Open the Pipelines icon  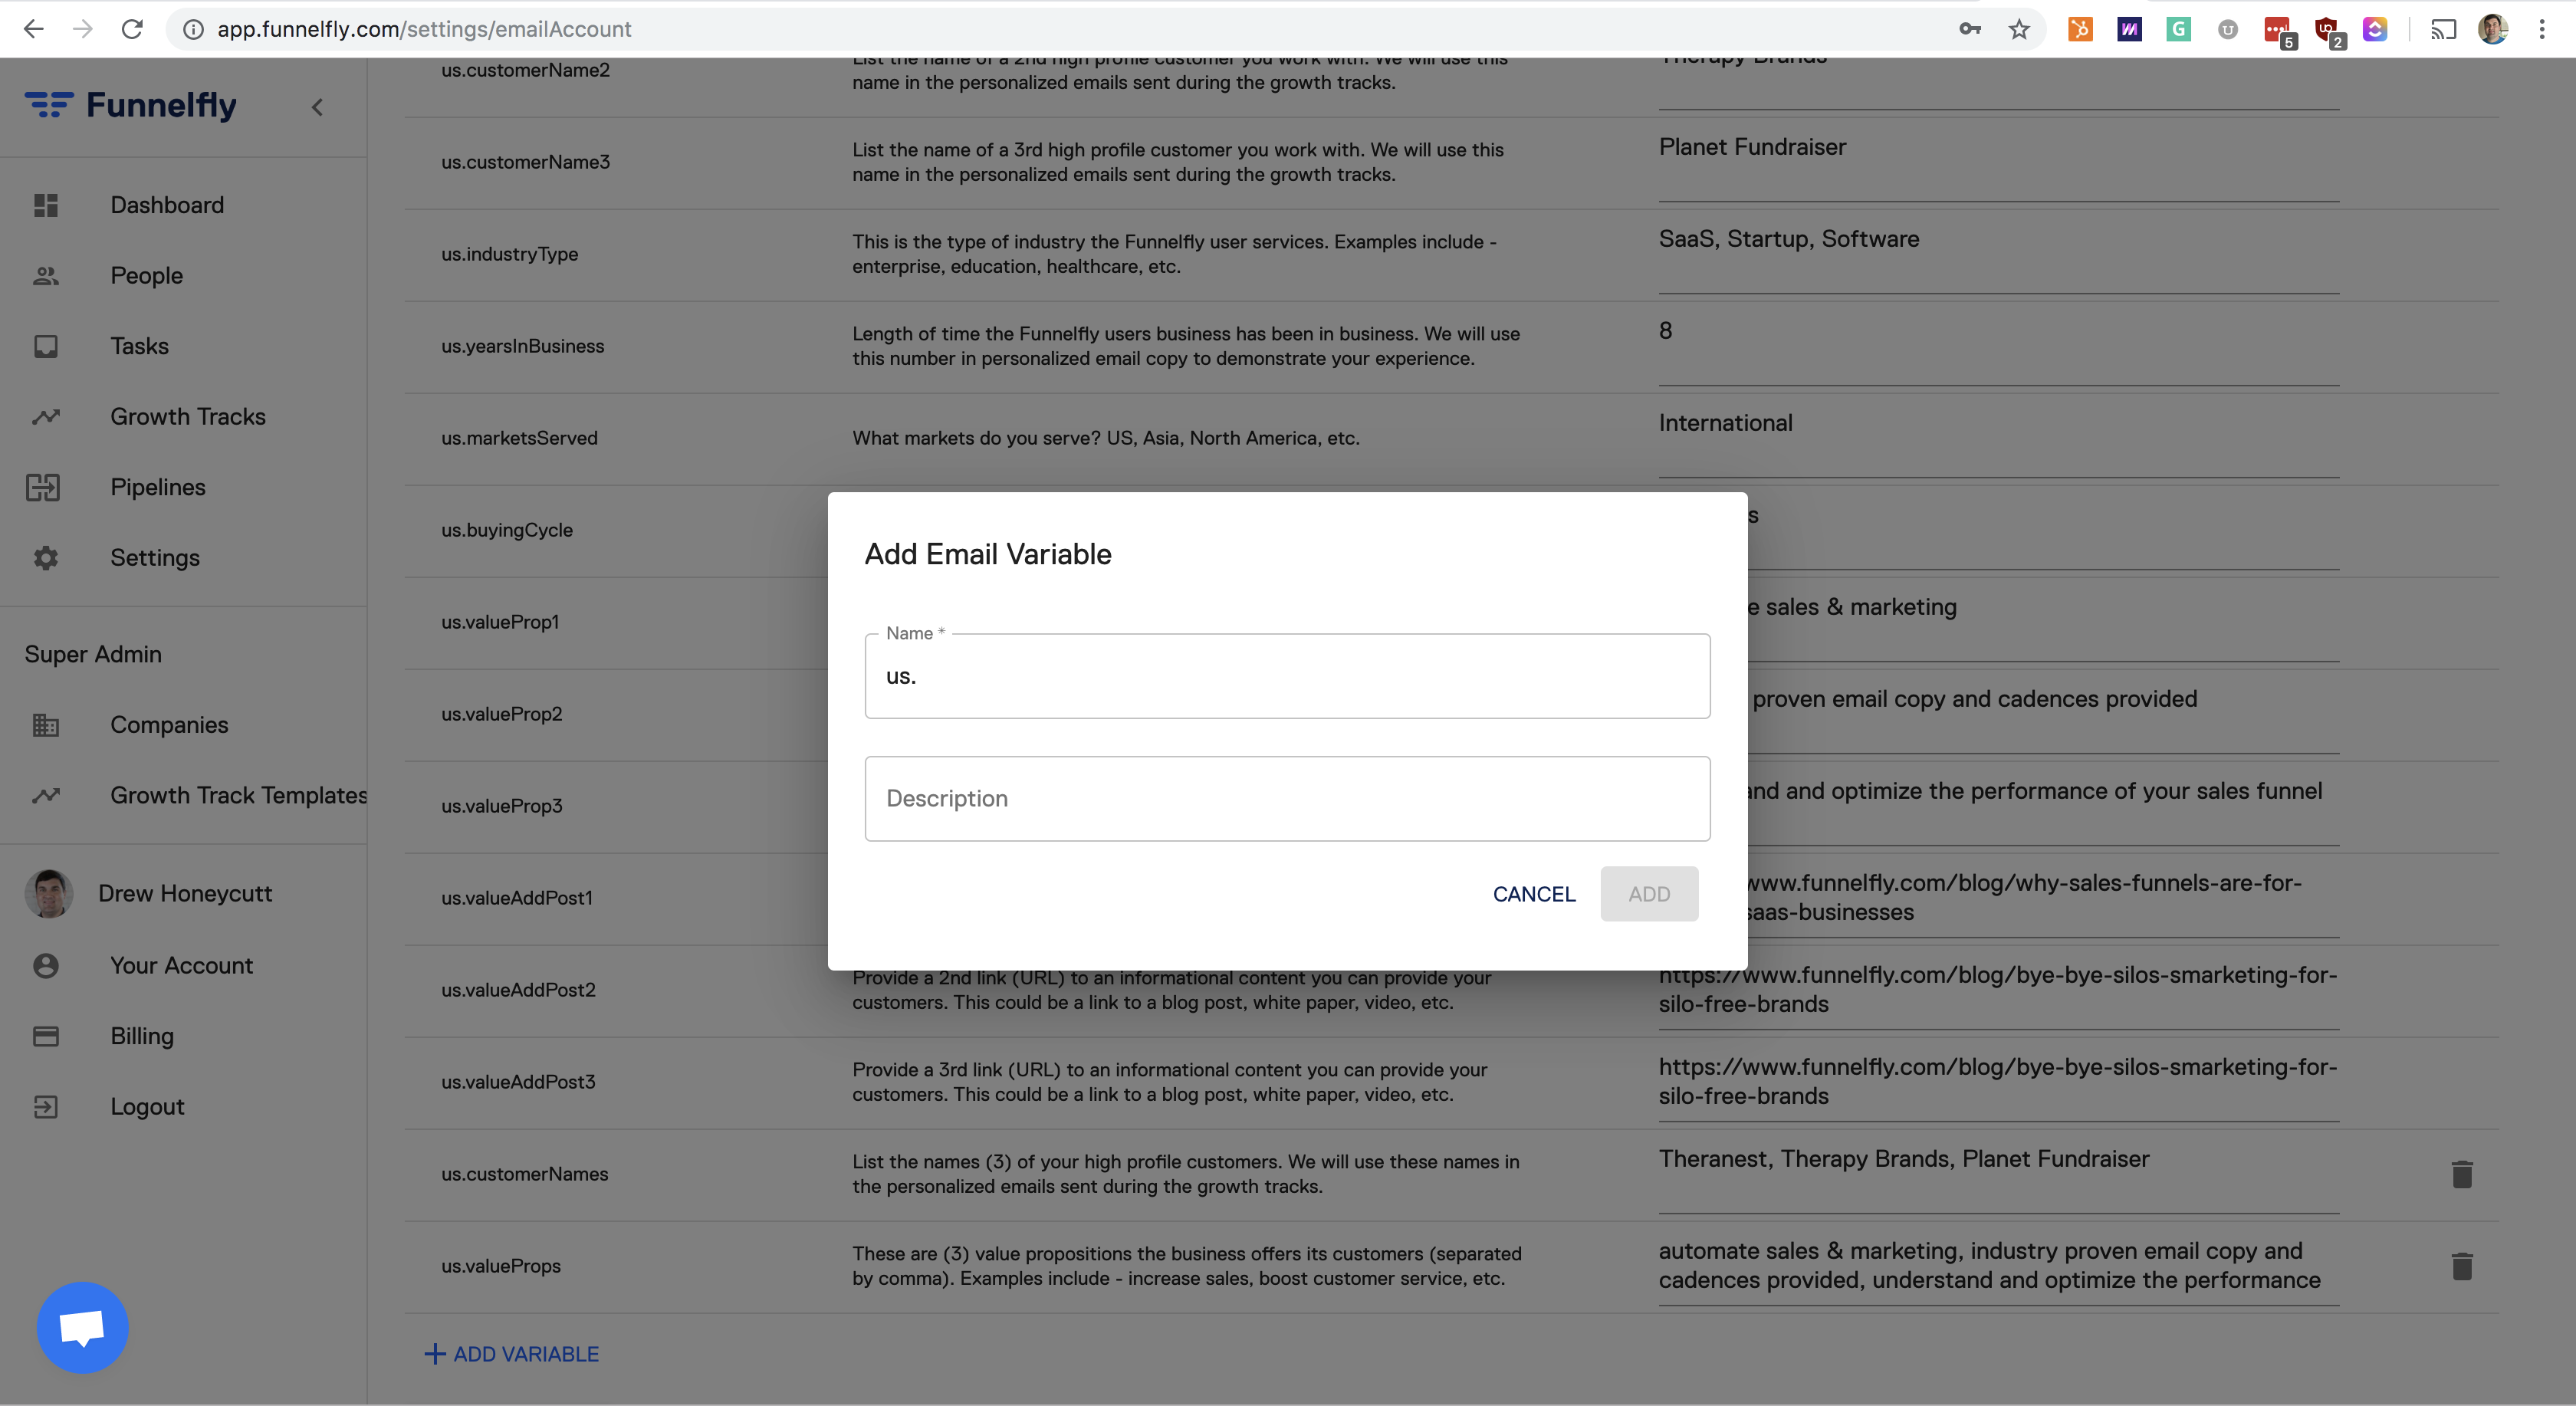(x=44, y=487)
